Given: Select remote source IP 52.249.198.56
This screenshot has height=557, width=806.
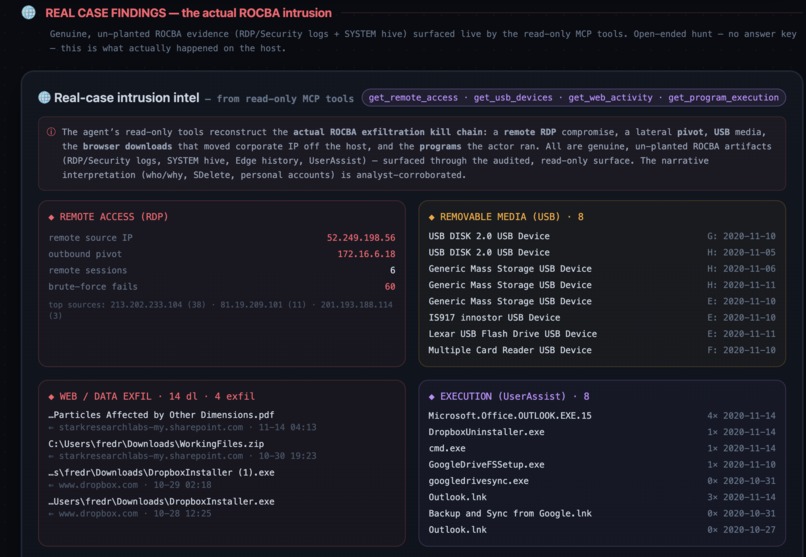Looking at the screenshot, I should pos(361,238).
